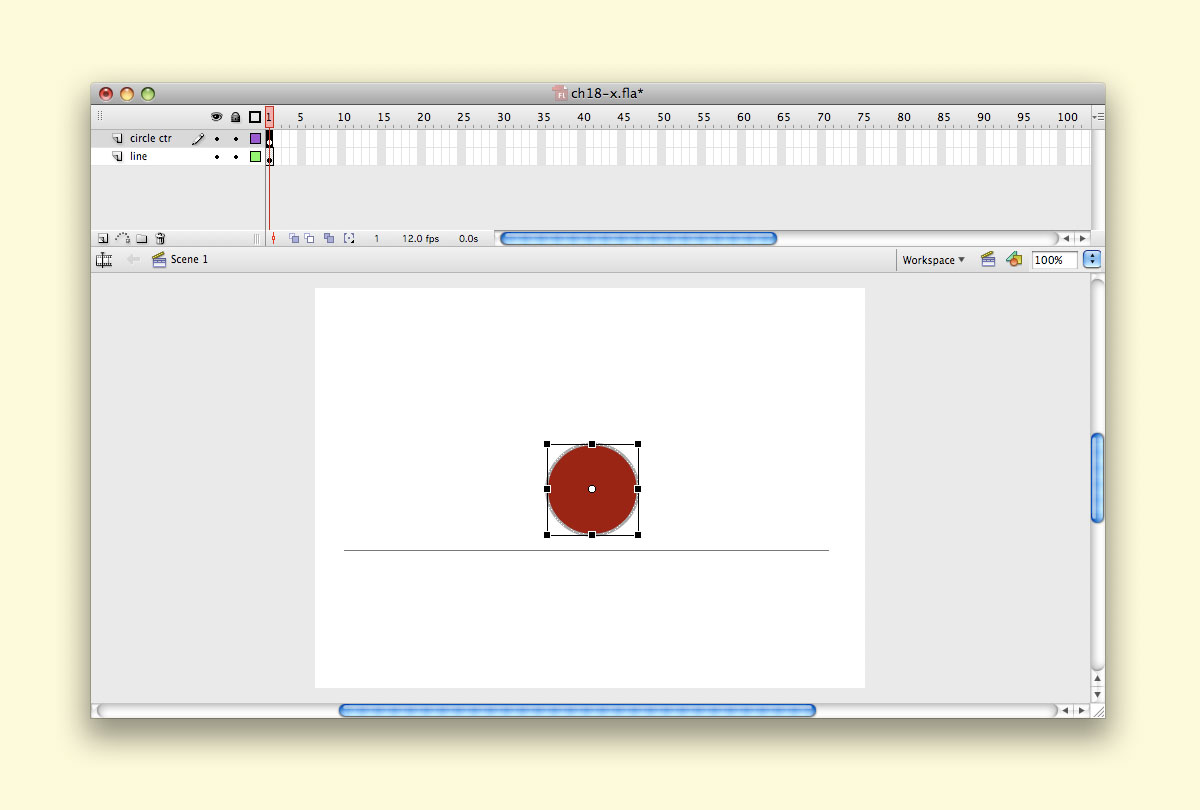Viewport: 1200px width, 810px height.
Task: Add a motion guide layer
Action: pos(122,238)
